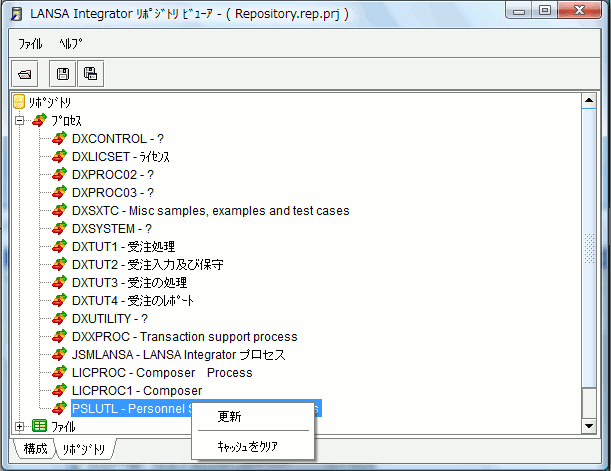
Task: Select LICPROC1 - Composer row
Action: pyautogui.click(x=137, y=390)
